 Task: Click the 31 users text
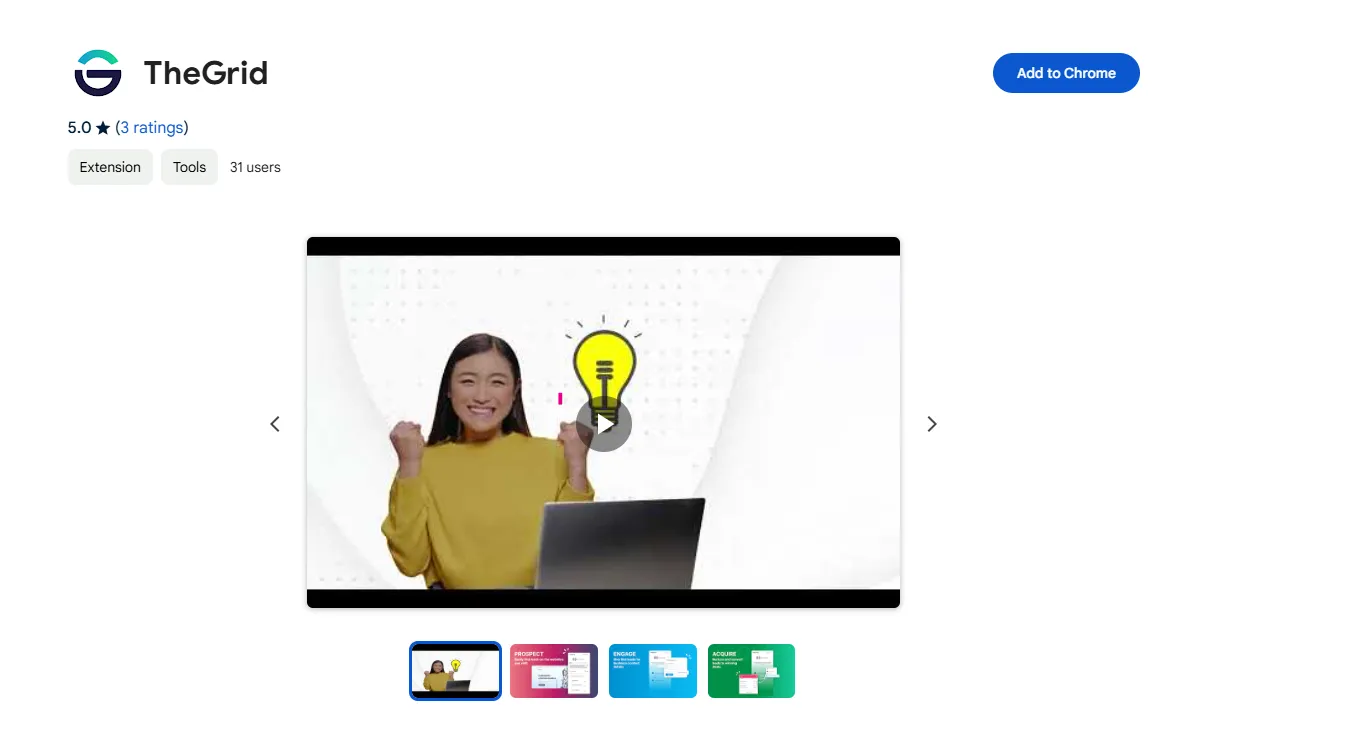pos(255,167)
